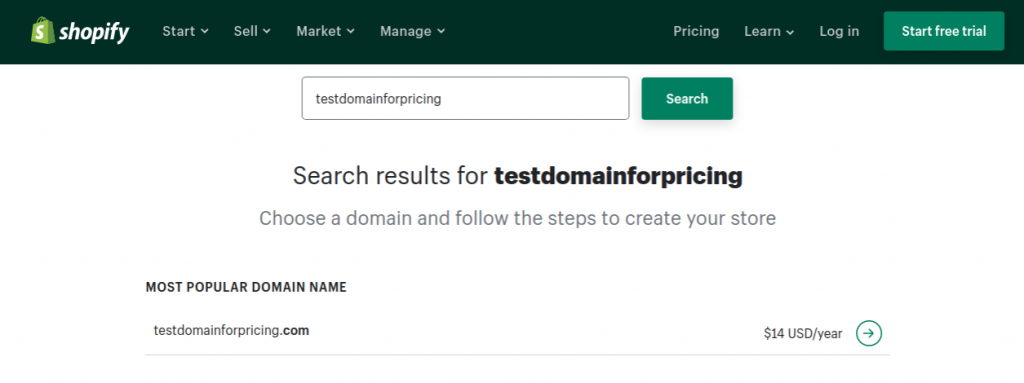Image resolution: width=1024 pixels, height=383 pixels.
Task: Click the shopify wordmark text in header
Action: click(94, 32)
